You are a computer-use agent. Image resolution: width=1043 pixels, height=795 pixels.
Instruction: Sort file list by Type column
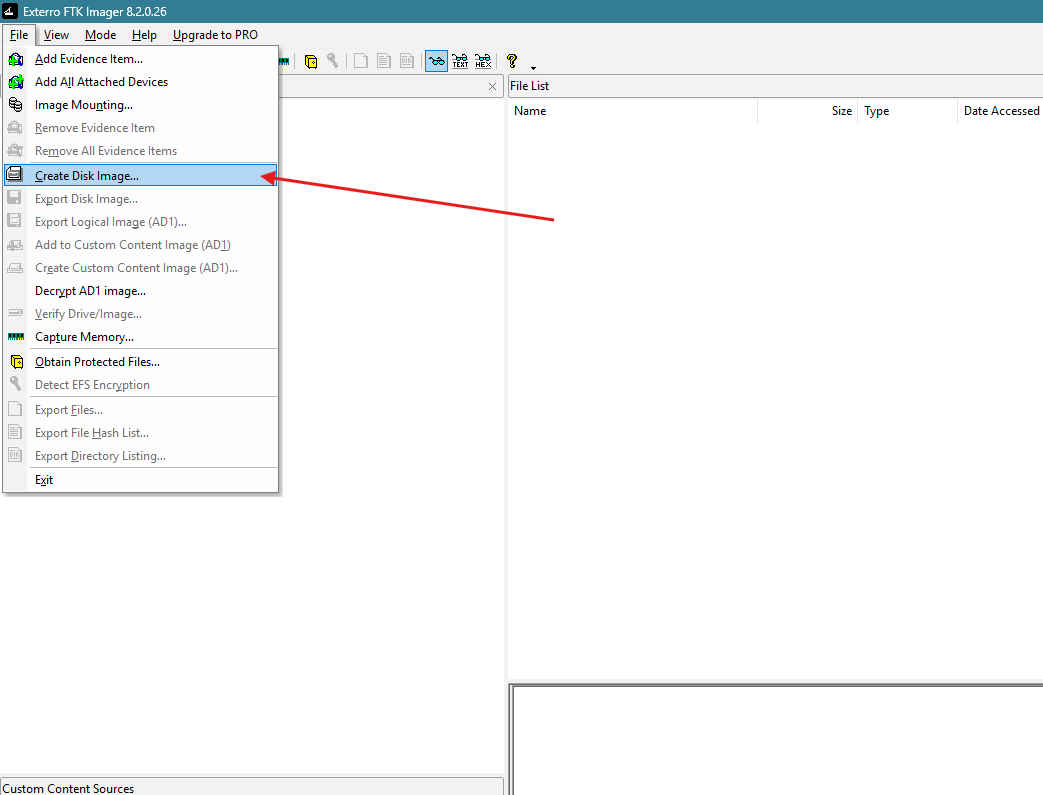tap(907, 111)
